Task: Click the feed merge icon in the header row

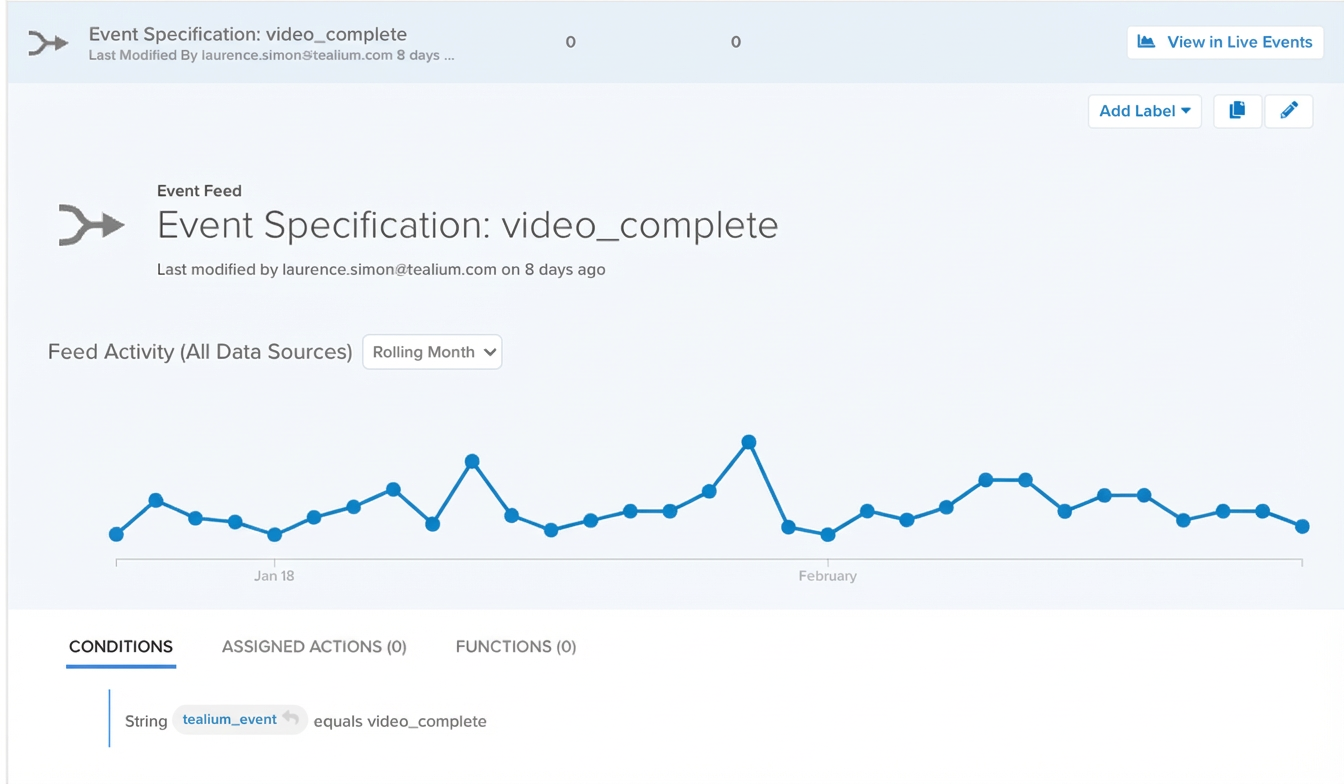Action: click(47, 43)
